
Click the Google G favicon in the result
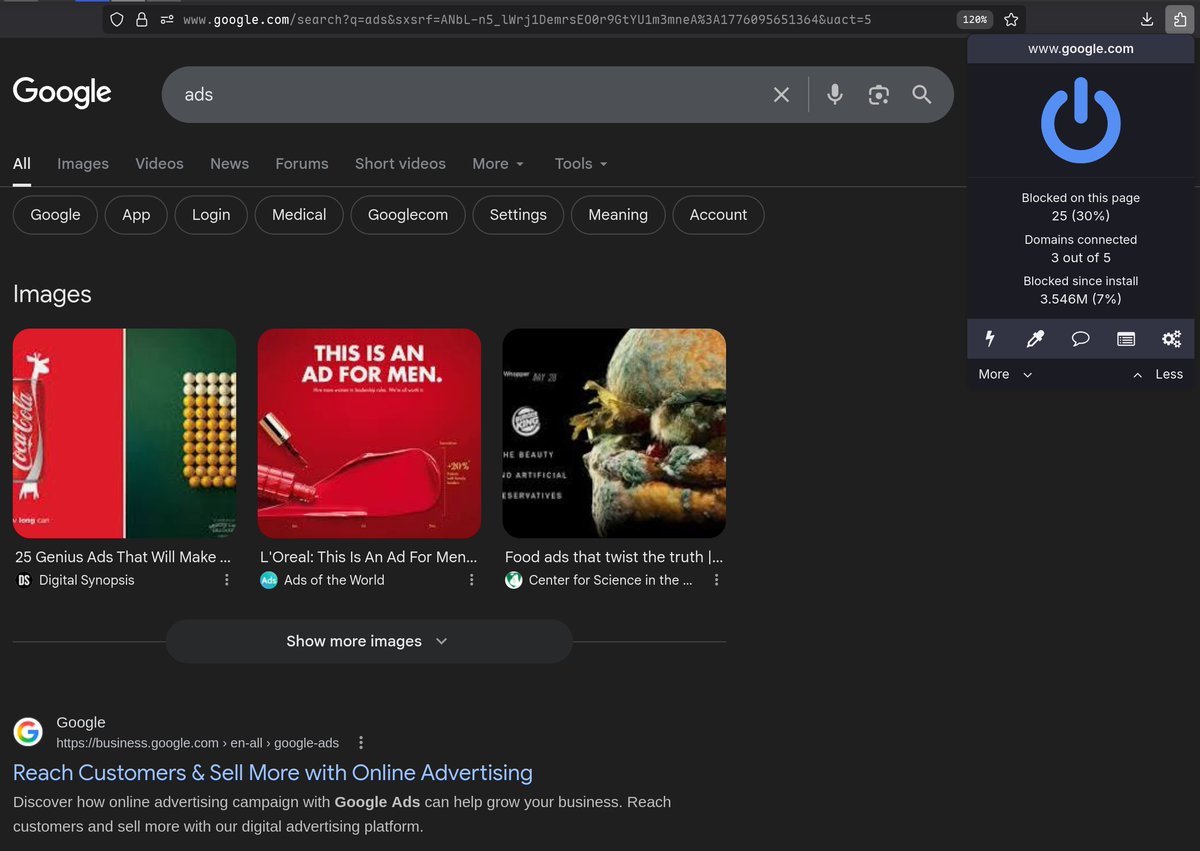(x=28, y=732)
